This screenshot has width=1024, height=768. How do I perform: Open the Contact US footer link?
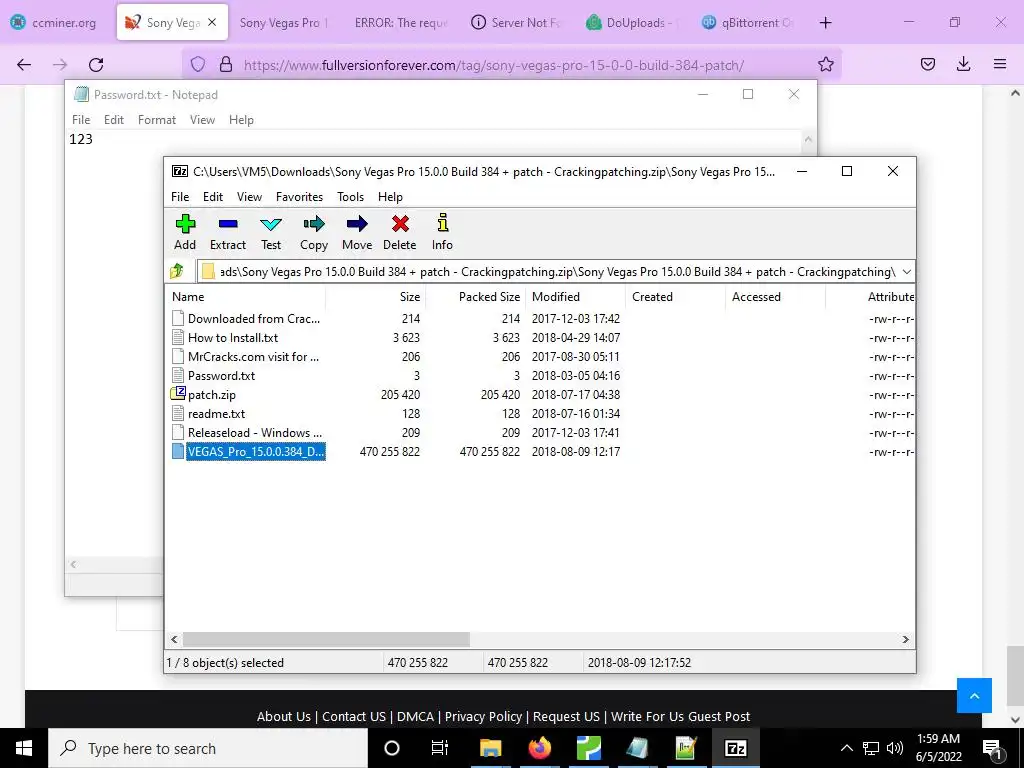354,716
